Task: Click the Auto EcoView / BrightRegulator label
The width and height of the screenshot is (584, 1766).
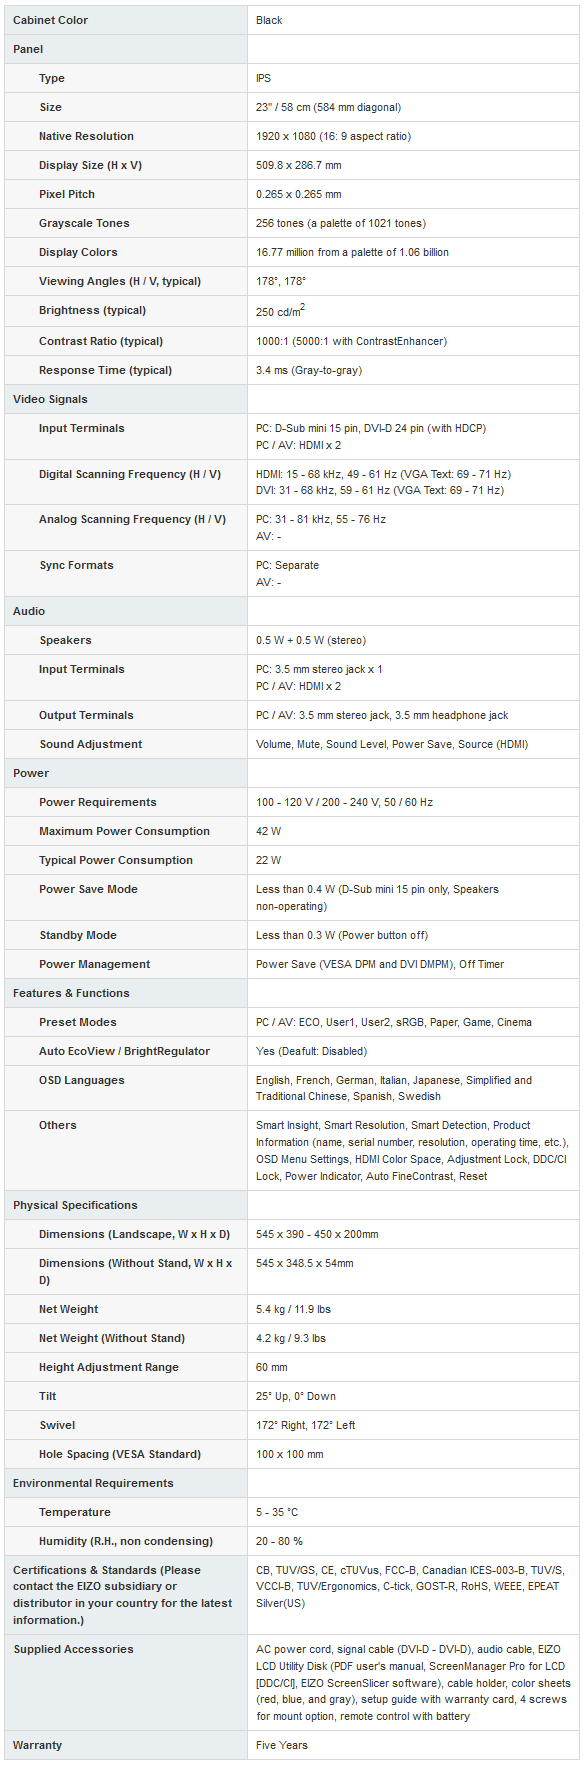Action: 124,1051
